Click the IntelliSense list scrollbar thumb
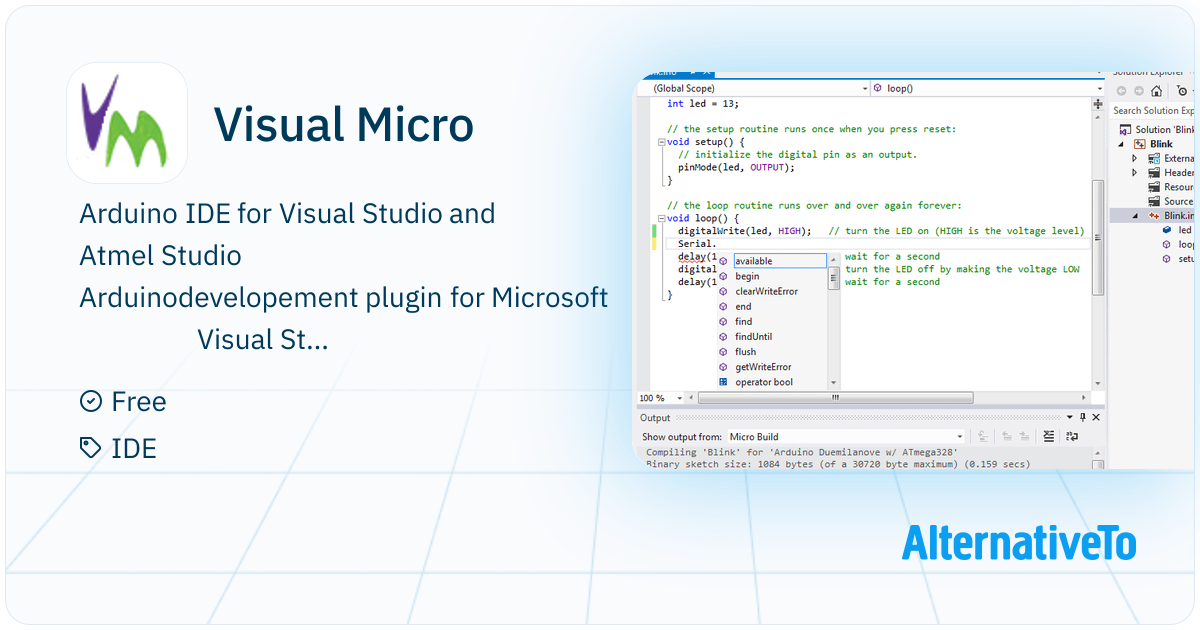The image size is (1200, 630). 834,278
